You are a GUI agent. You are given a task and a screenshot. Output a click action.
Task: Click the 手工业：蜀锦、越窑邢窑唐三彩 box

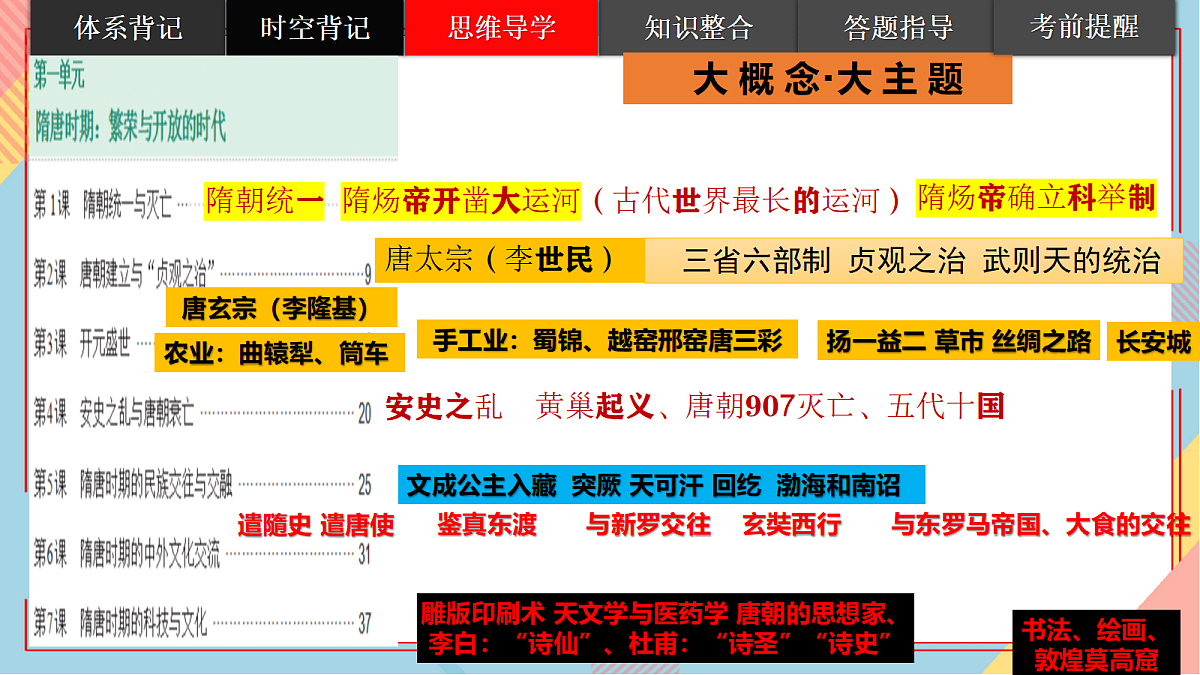pyautogui.click(x=607, y=340)
